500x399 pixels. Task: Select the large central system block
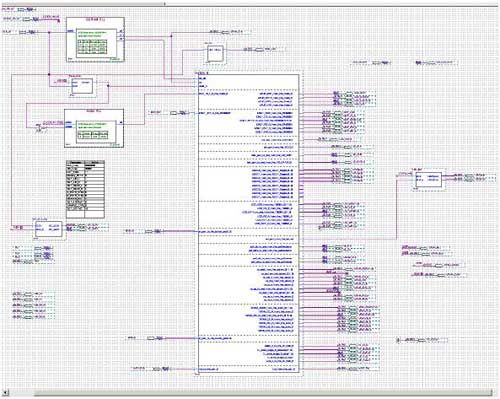[249, 223]
